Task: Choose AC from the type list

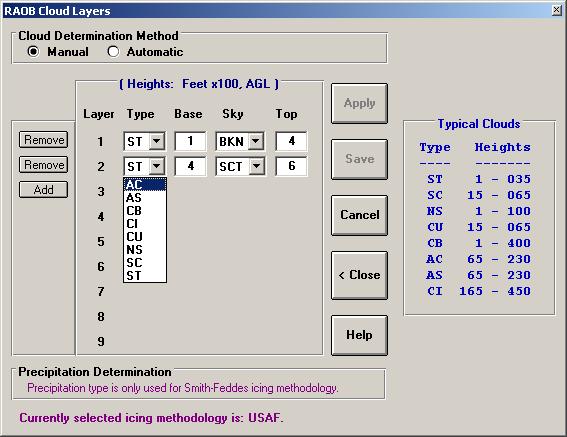Action: [x=145, y=184]
